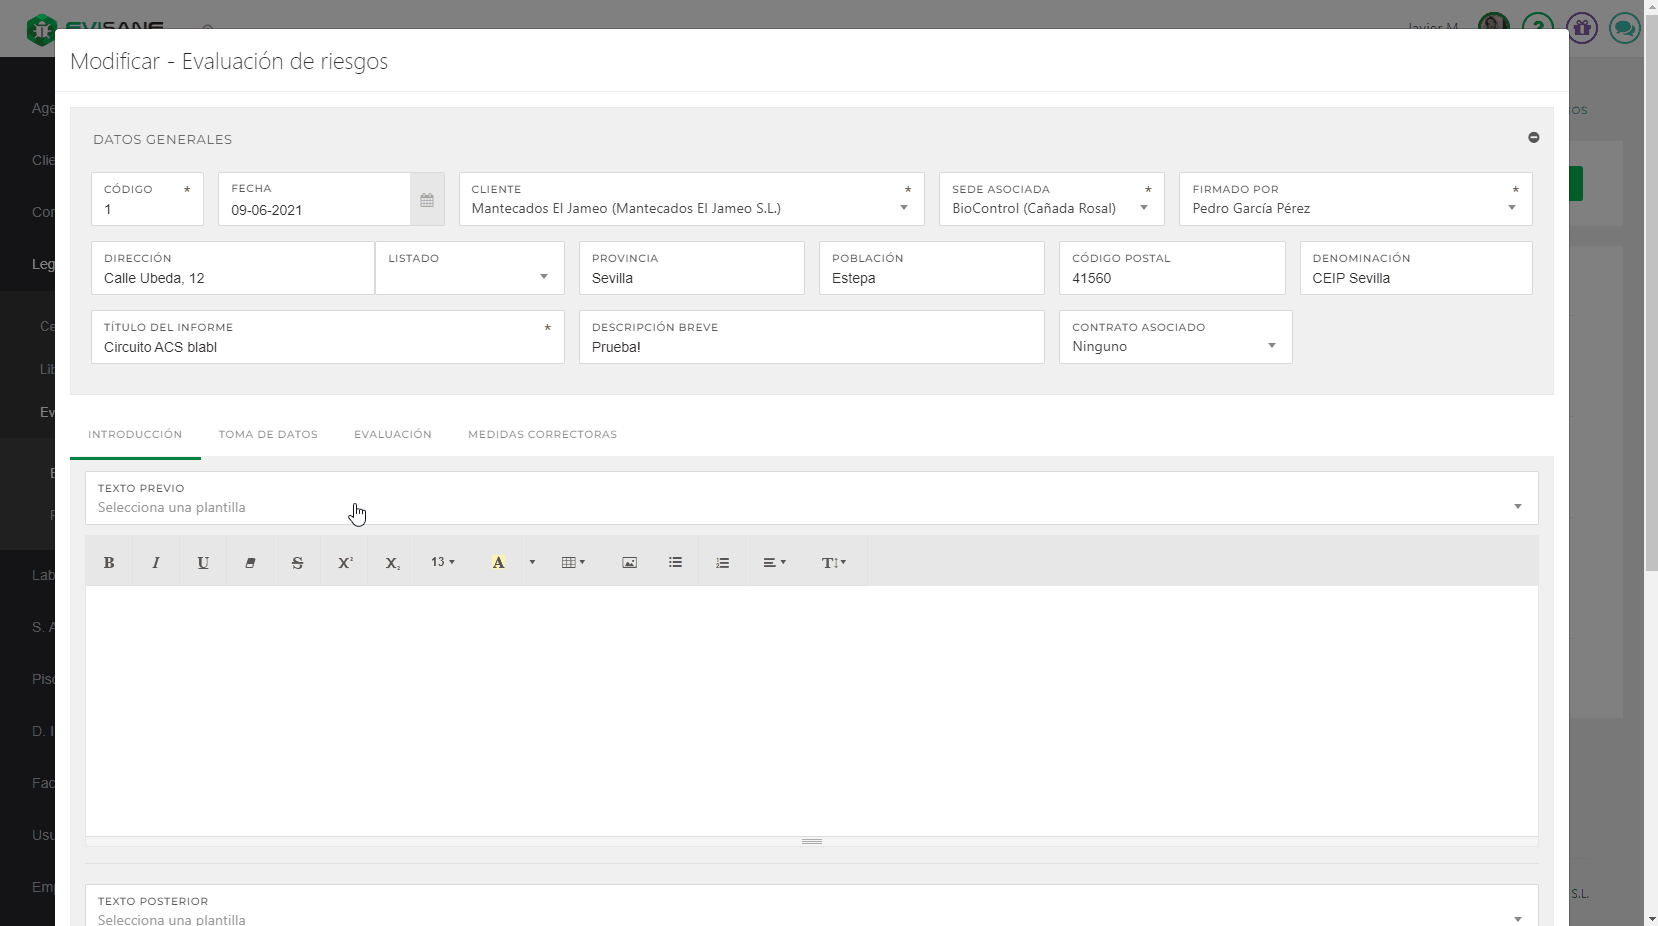
Task: Switch to the Toma de Datos tab
Action: [x=268, y=435]
